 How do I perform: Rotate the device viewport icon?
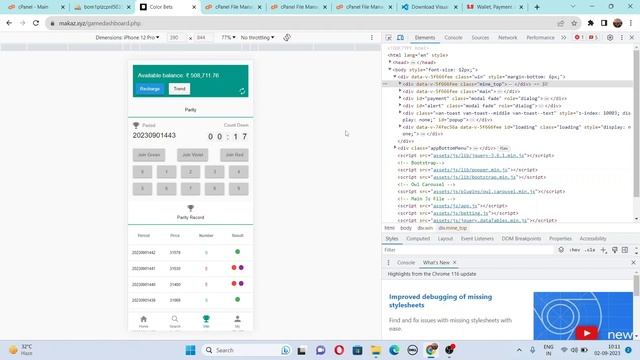pos(287,38)
